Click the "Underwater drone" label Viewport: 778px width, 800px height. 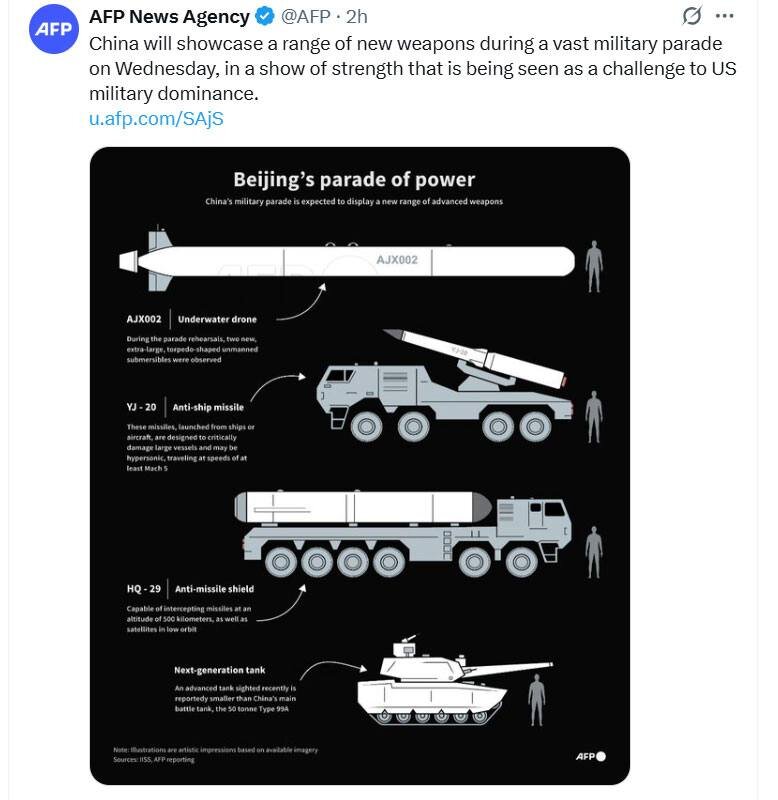pyautogui.click(x=217, y=319)
